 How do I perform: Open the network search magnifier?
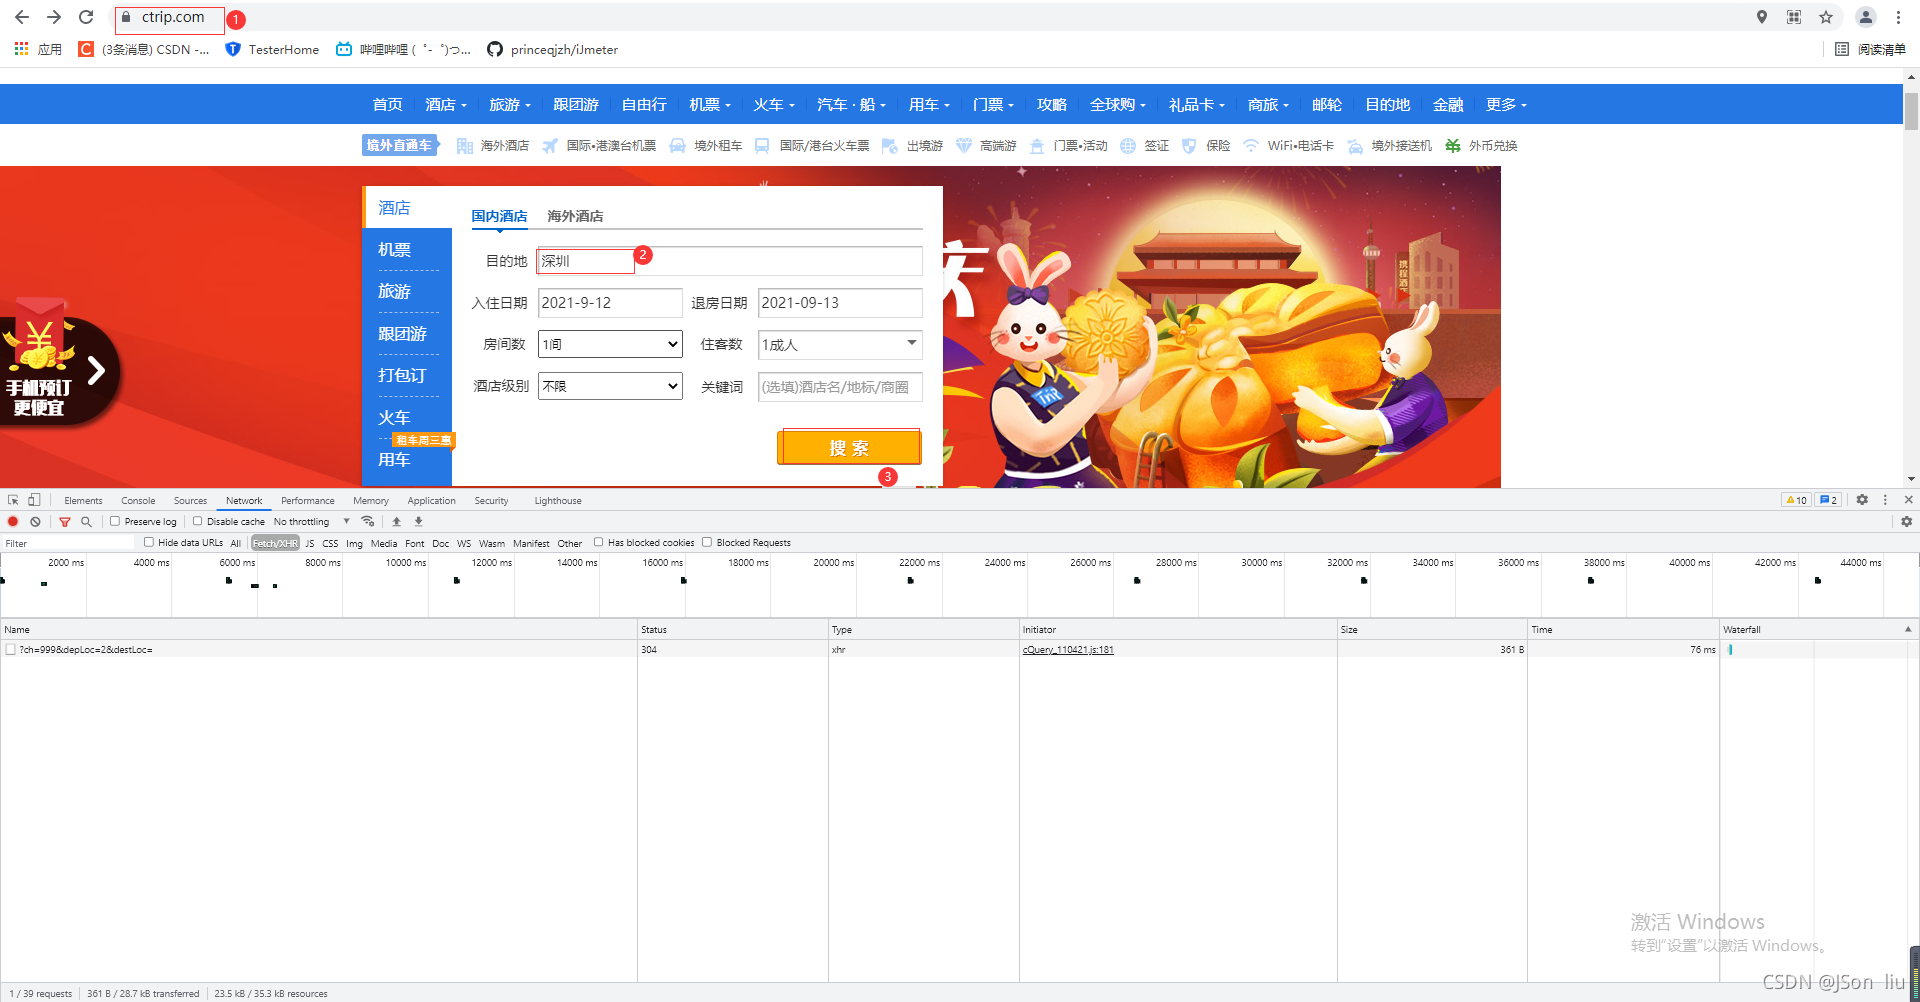tap(86, 521)
